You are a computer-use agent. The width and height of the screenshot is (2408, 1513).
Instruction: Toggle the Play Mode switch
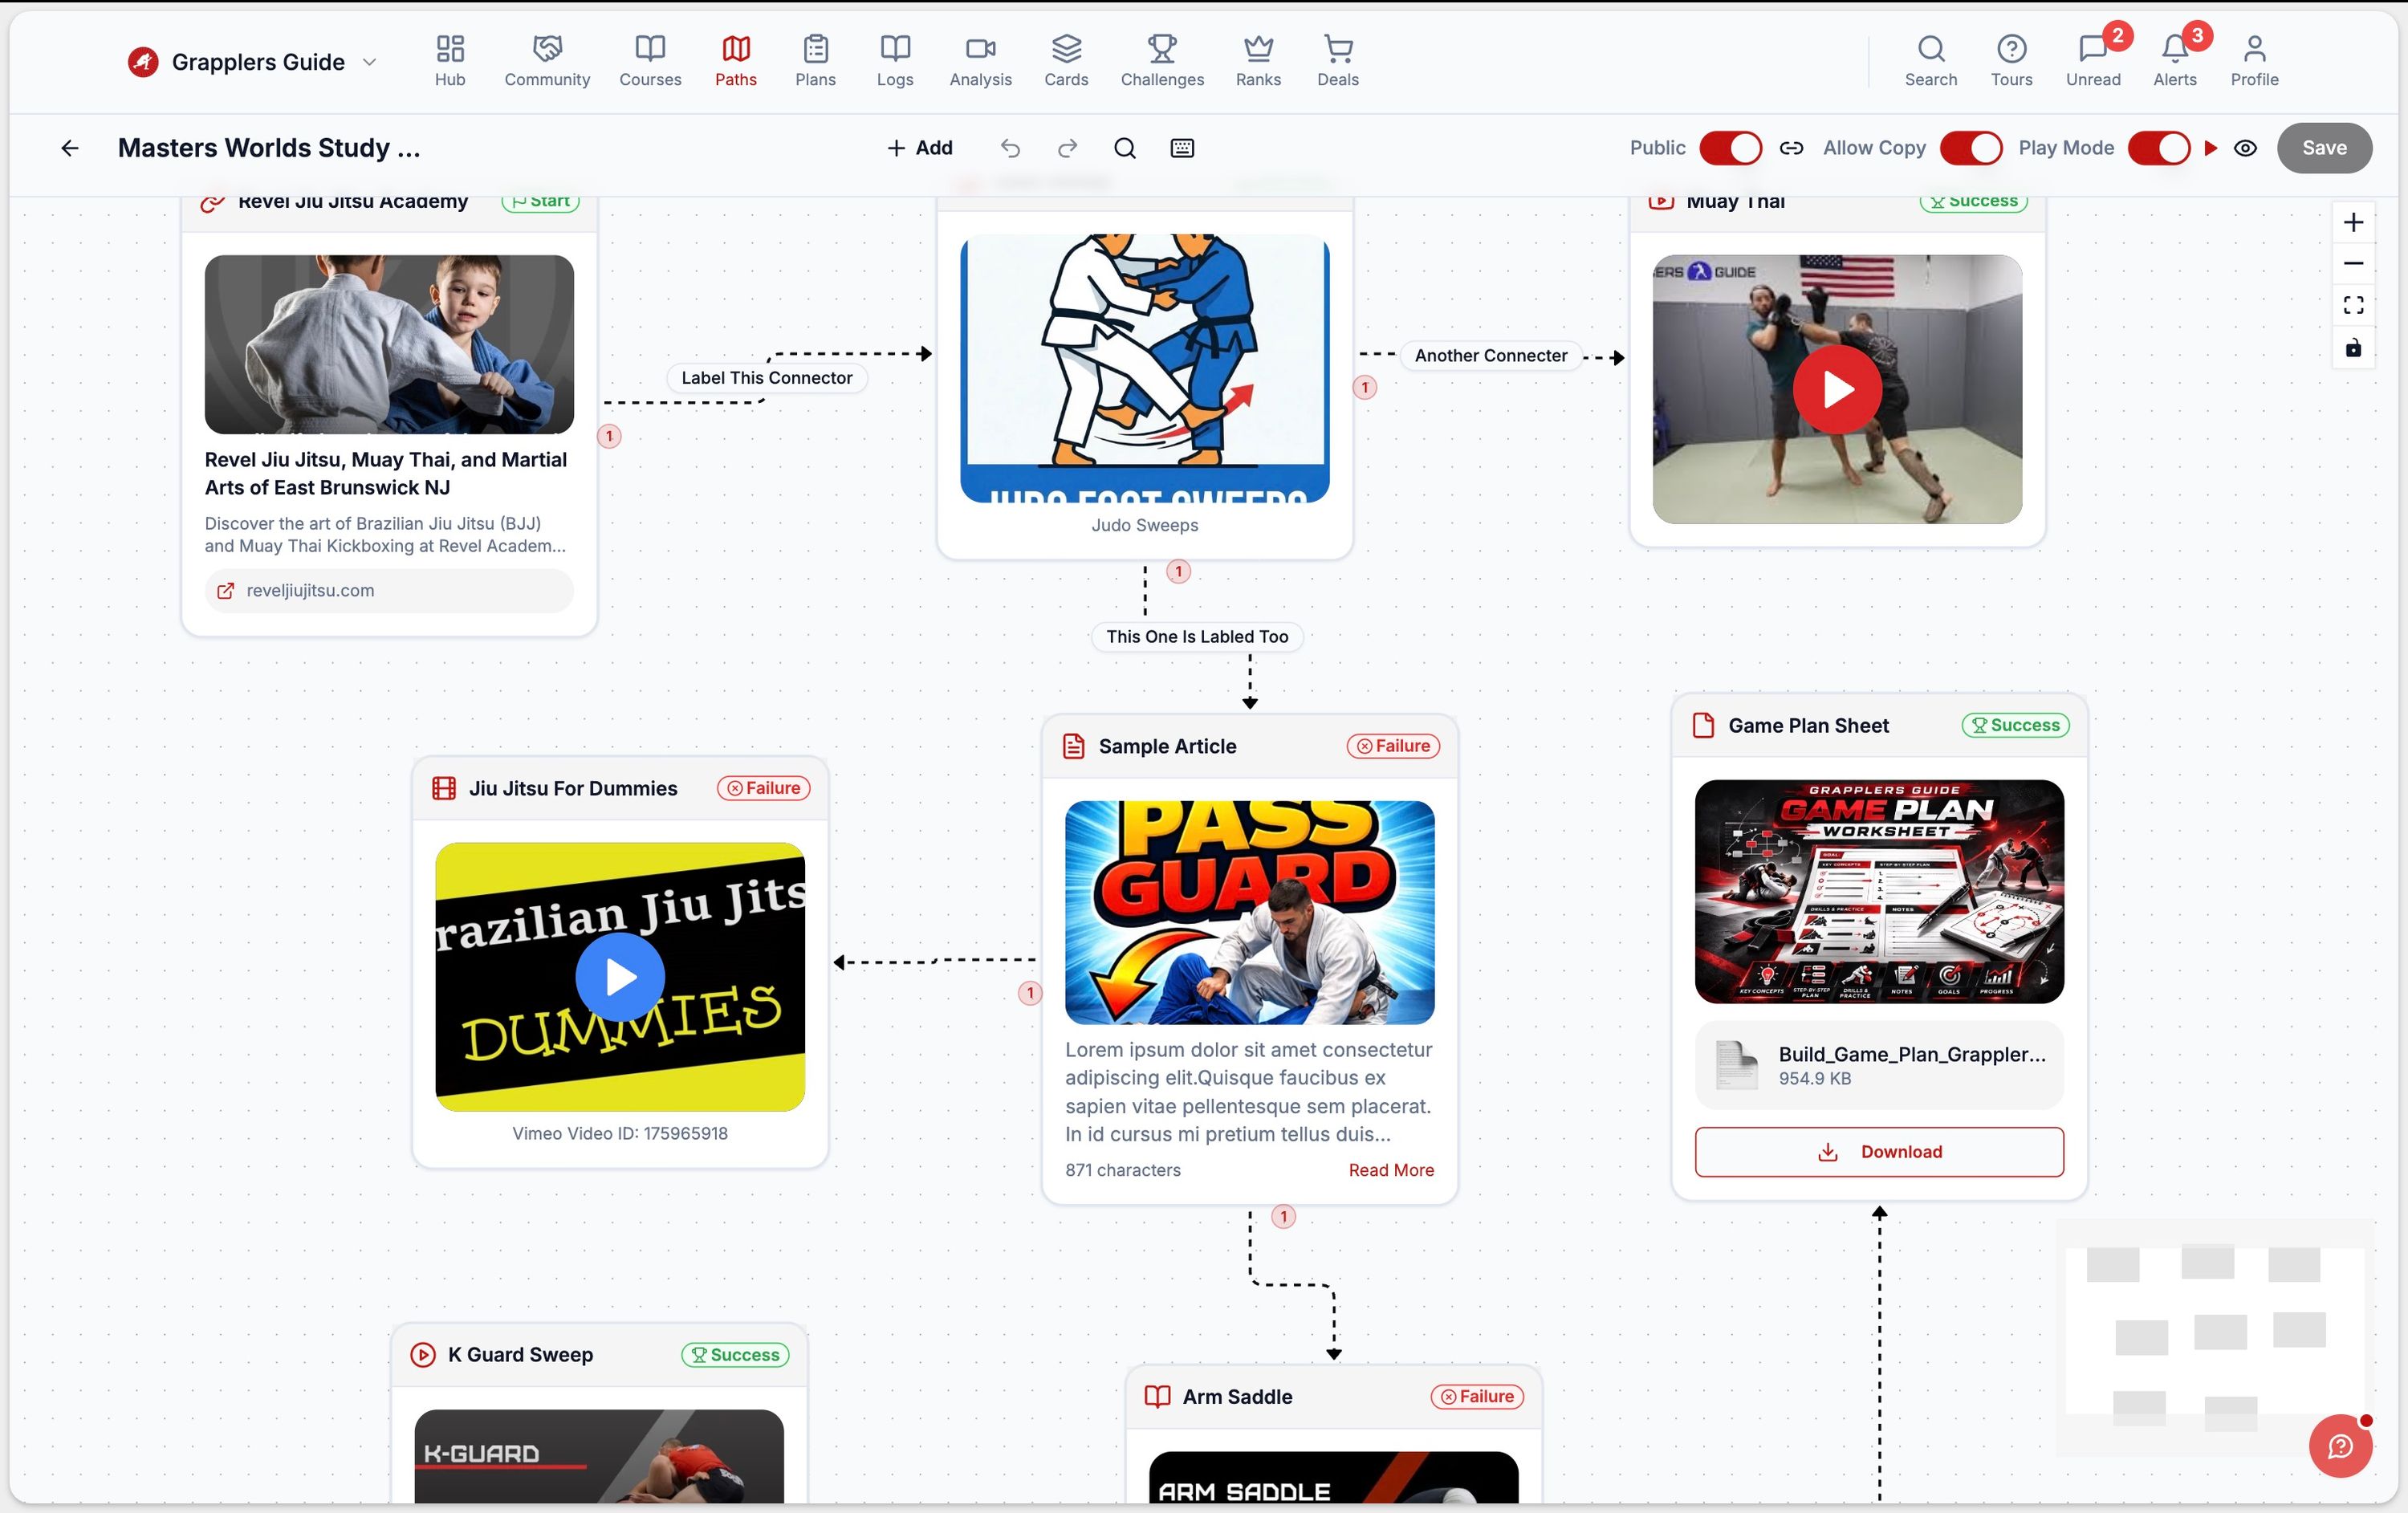(x=2159, y=148)
